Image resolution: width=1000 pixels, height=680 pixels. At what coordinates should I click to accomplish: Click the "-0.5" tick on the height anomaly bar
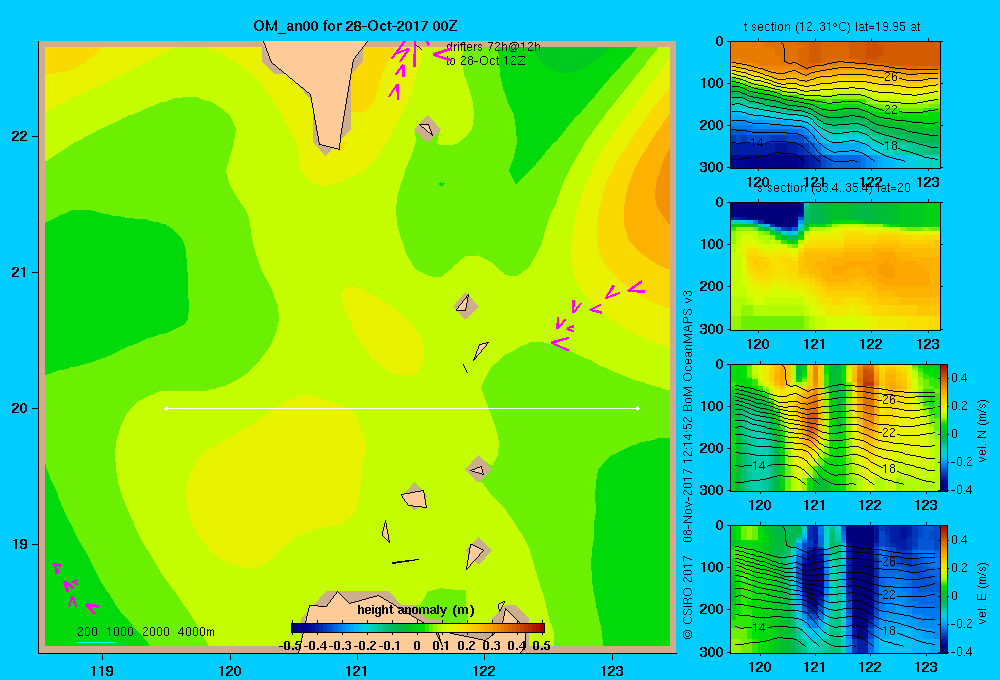pyautogui.click(x=290, y=646)
